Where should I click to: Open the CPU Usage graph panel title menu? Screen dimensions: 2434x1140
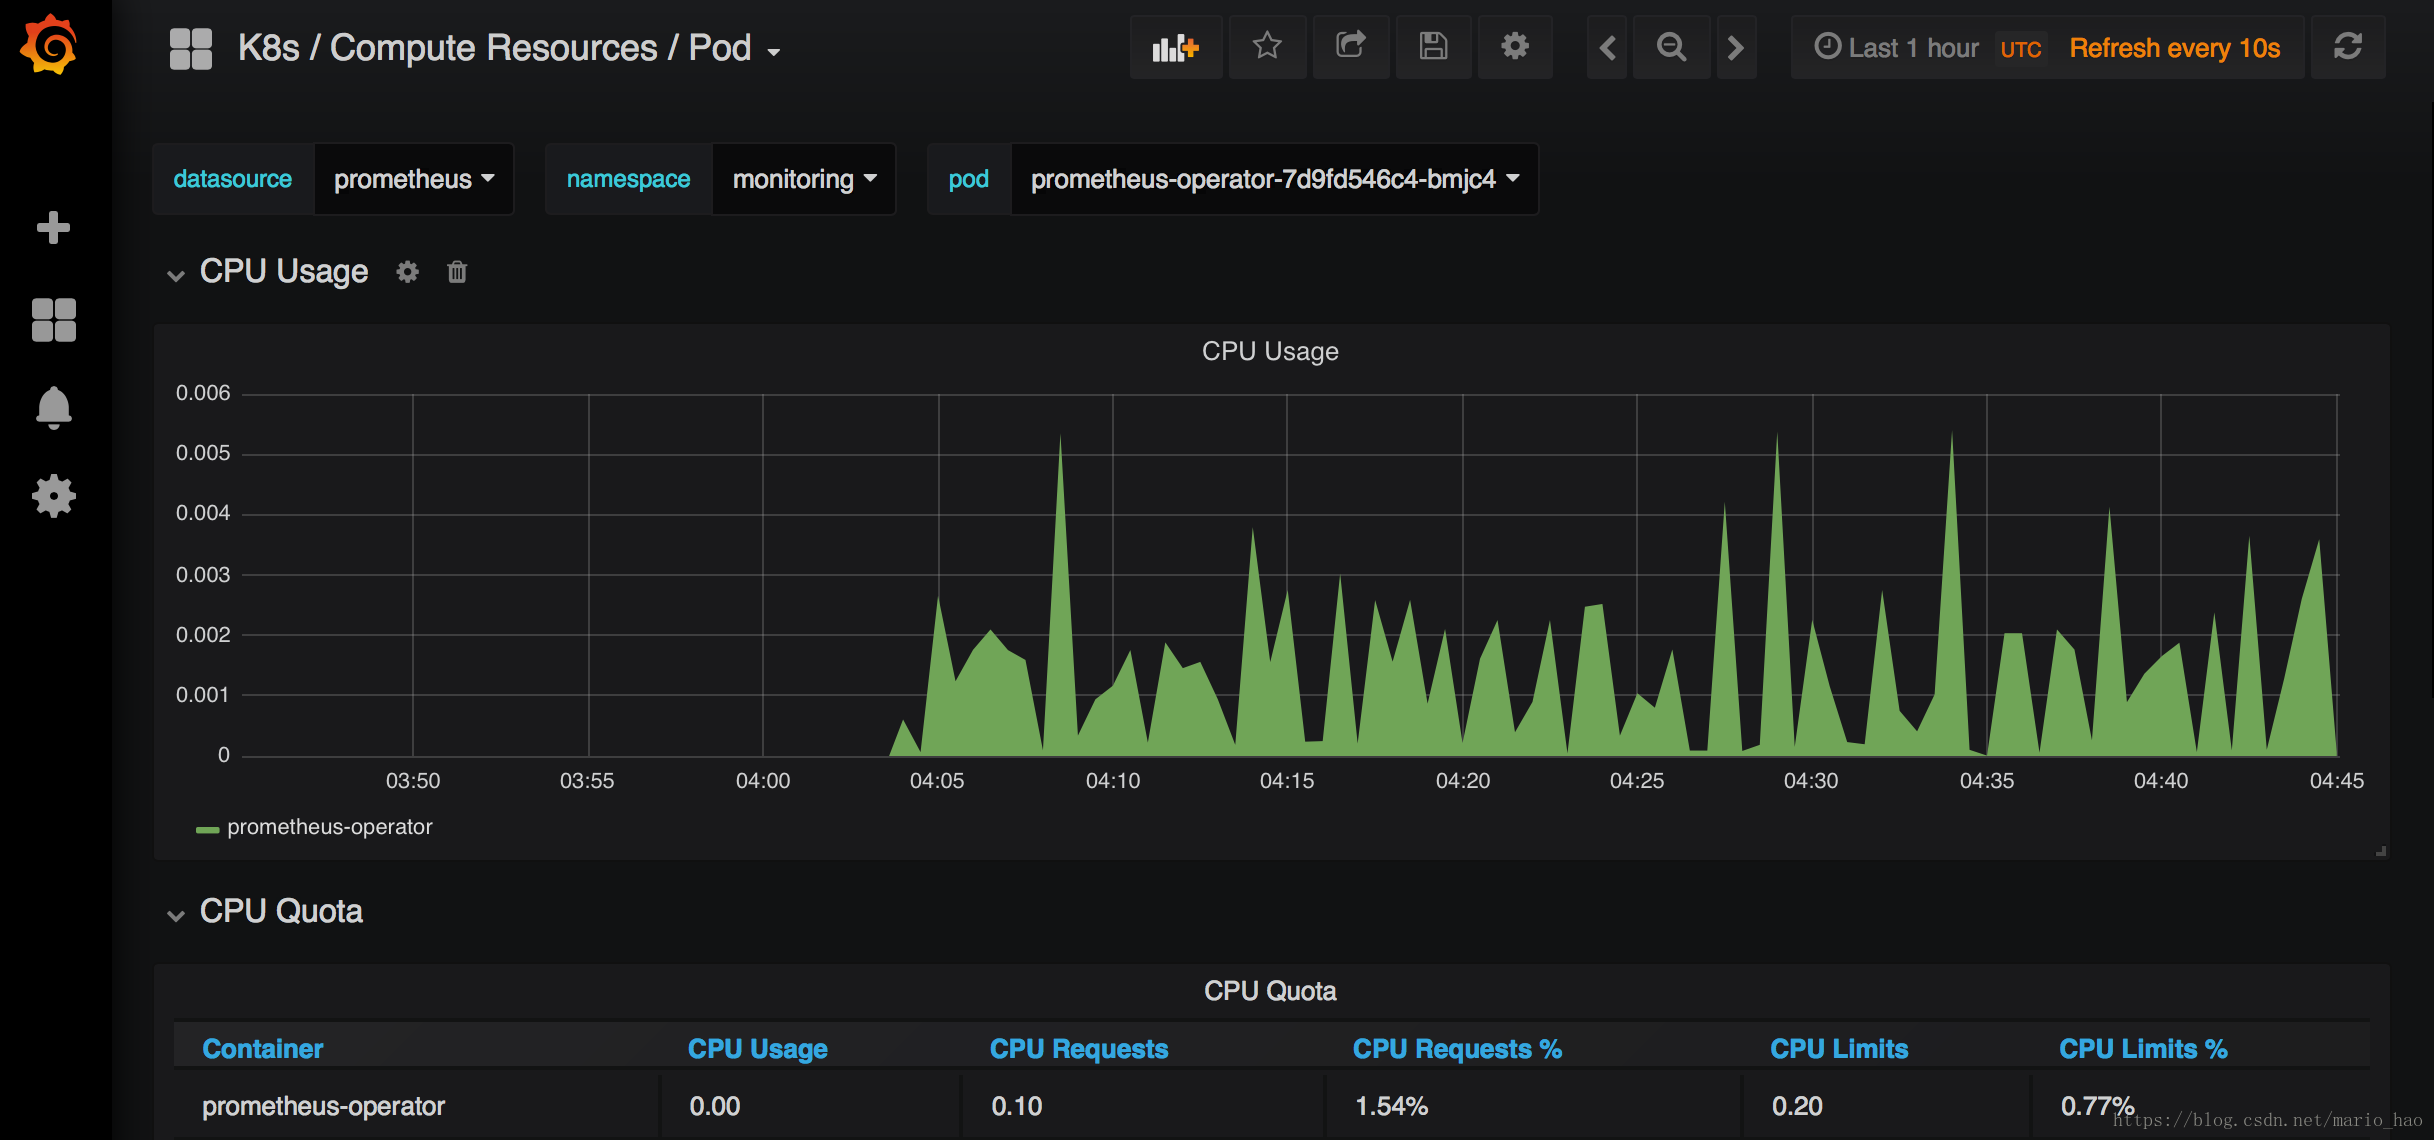tap(1270, 351)
